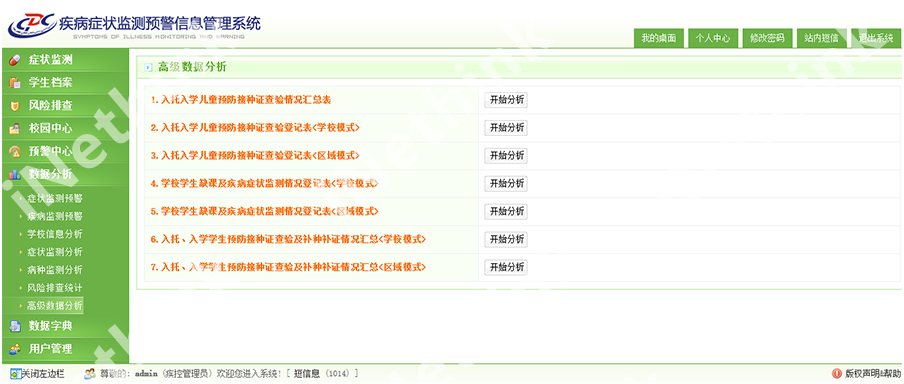
Task: Click 开始分析 for report 6 补种补证<学校模式>
Action: [x=506, y=239]
